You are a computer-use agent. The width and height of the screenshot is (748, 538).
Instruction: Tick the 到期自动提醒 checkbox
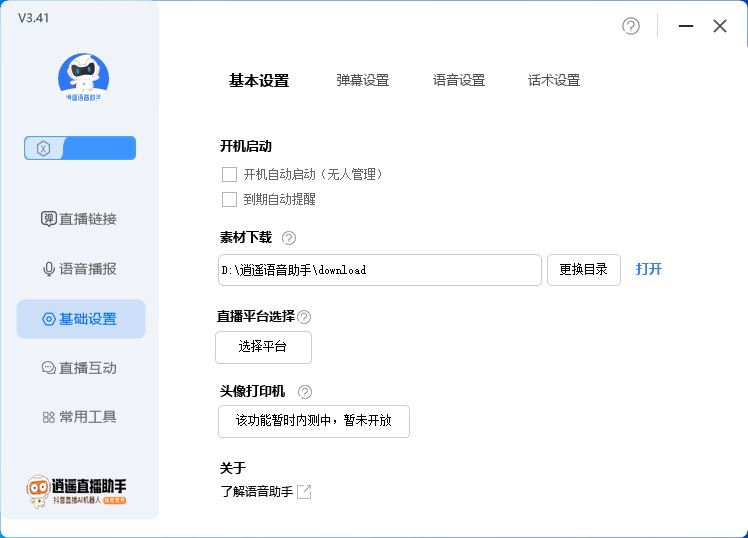[x=230, y=199]
